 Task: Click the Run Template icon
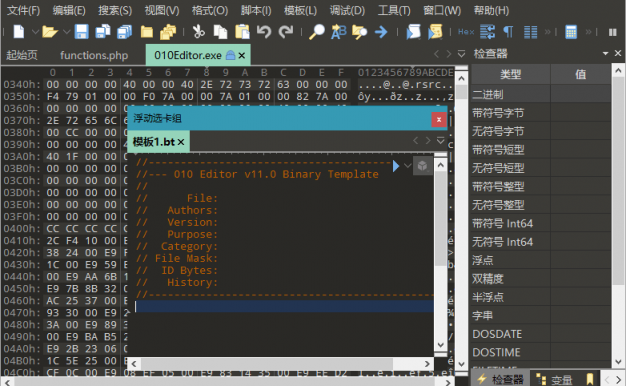pyautogui.click(x=435, y=32)
